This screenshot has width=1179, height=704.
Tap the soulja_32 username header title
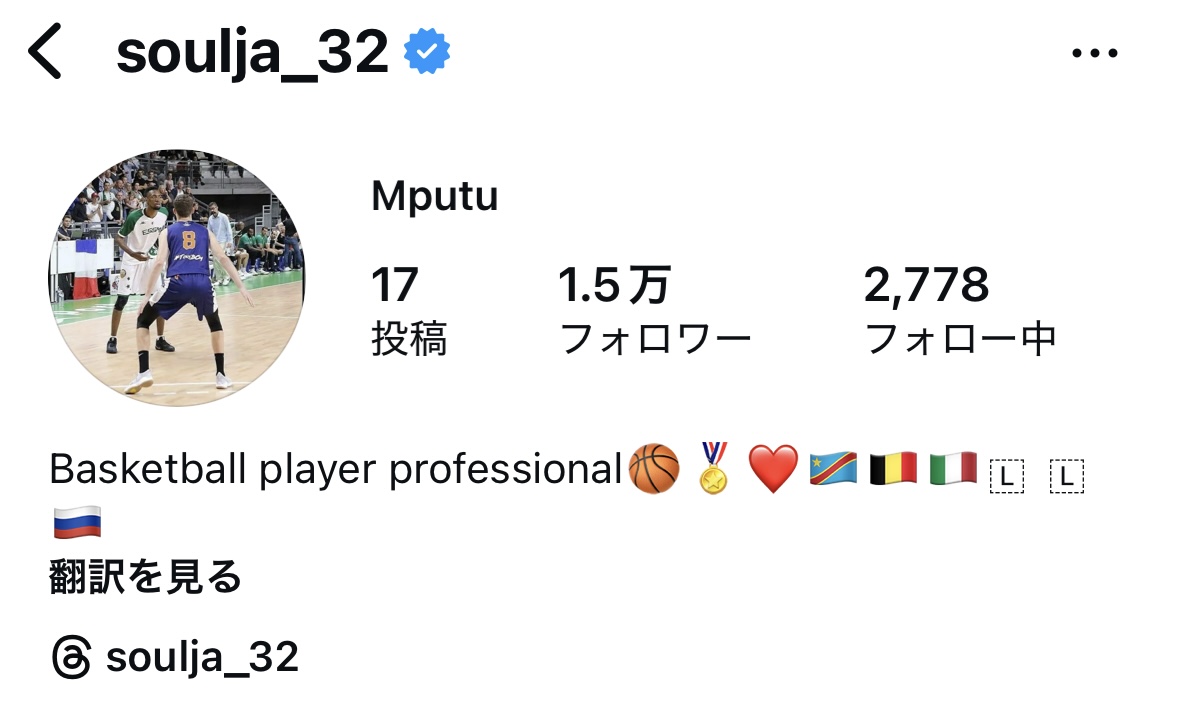click(x=252, y=52)
